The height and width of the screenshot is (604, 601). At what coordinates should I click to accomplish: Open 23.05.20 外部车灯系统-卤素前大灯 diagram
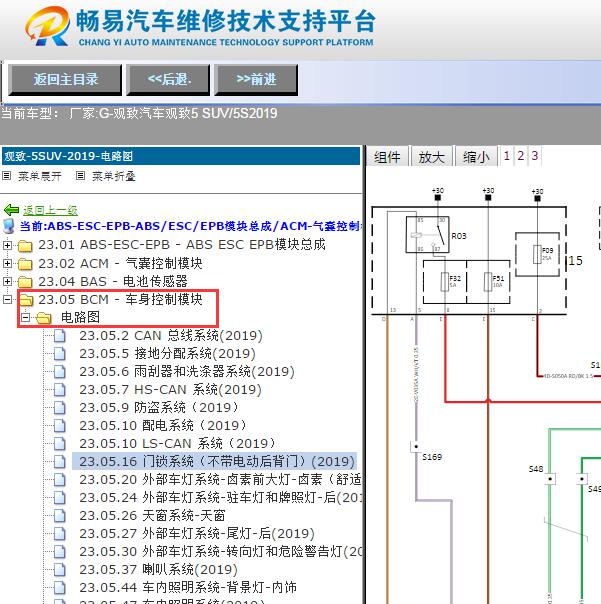tap(220, 480)
